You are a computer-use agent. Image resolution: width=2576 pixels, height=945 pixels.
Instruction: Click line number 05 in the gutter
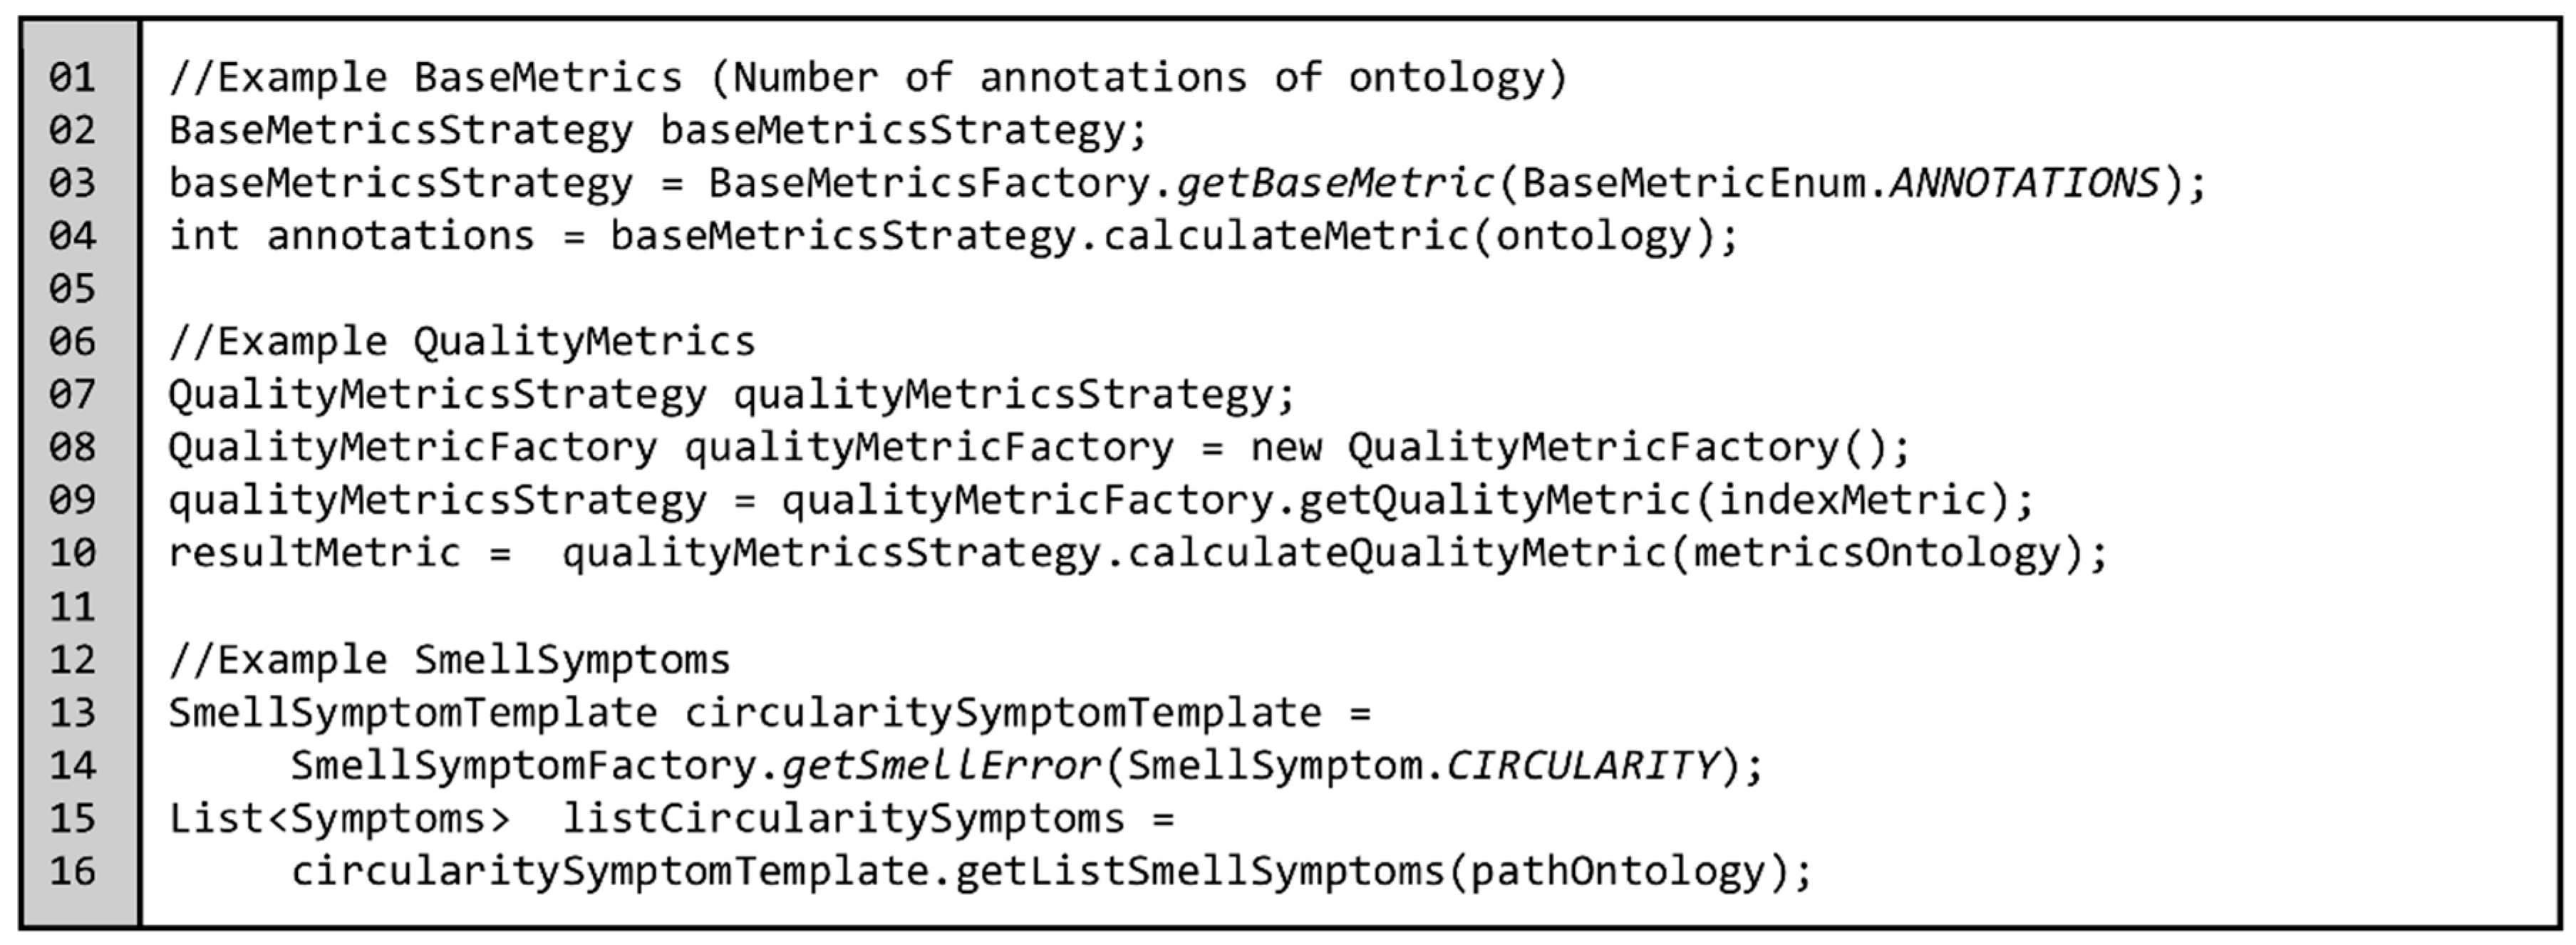pyautogui.click(x=72, y=289)
